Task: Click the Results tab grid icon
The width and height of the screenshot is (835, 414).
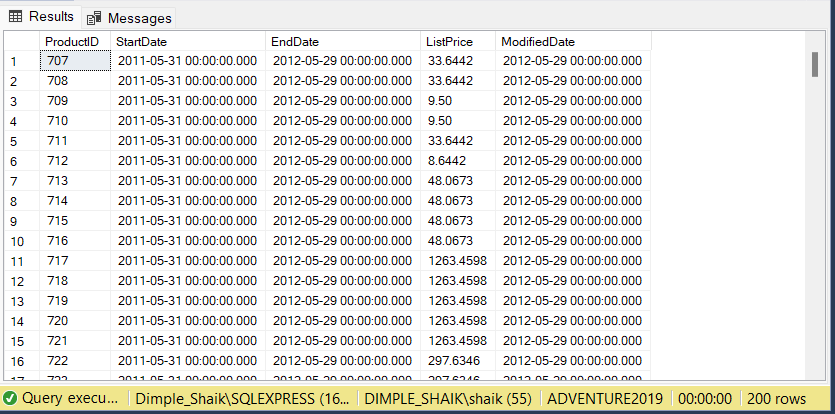Action: tap(16, 17)
